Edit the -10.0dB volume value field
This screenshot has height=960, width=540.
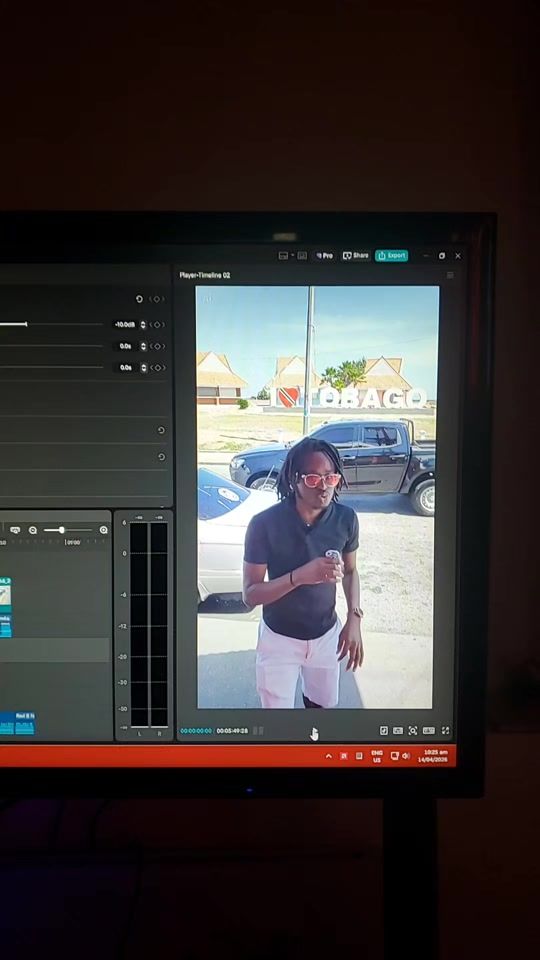point(125,324)
